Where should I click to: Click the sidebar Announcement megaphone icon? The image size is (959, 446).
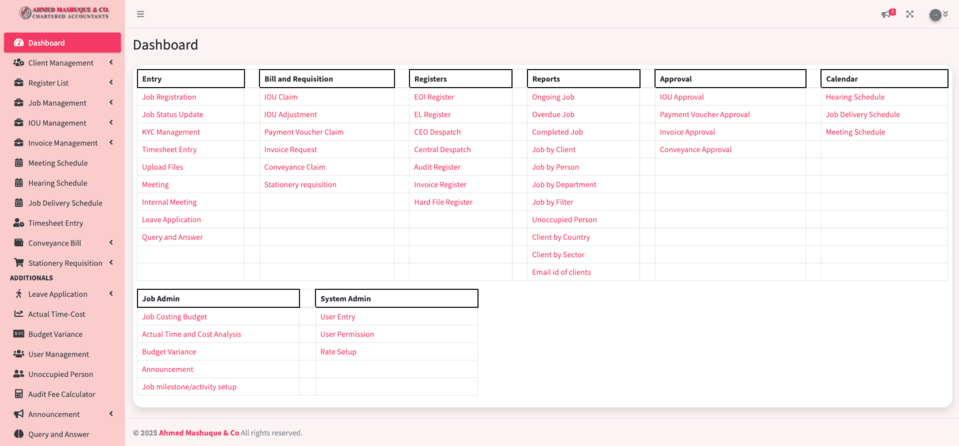point(18,414)
